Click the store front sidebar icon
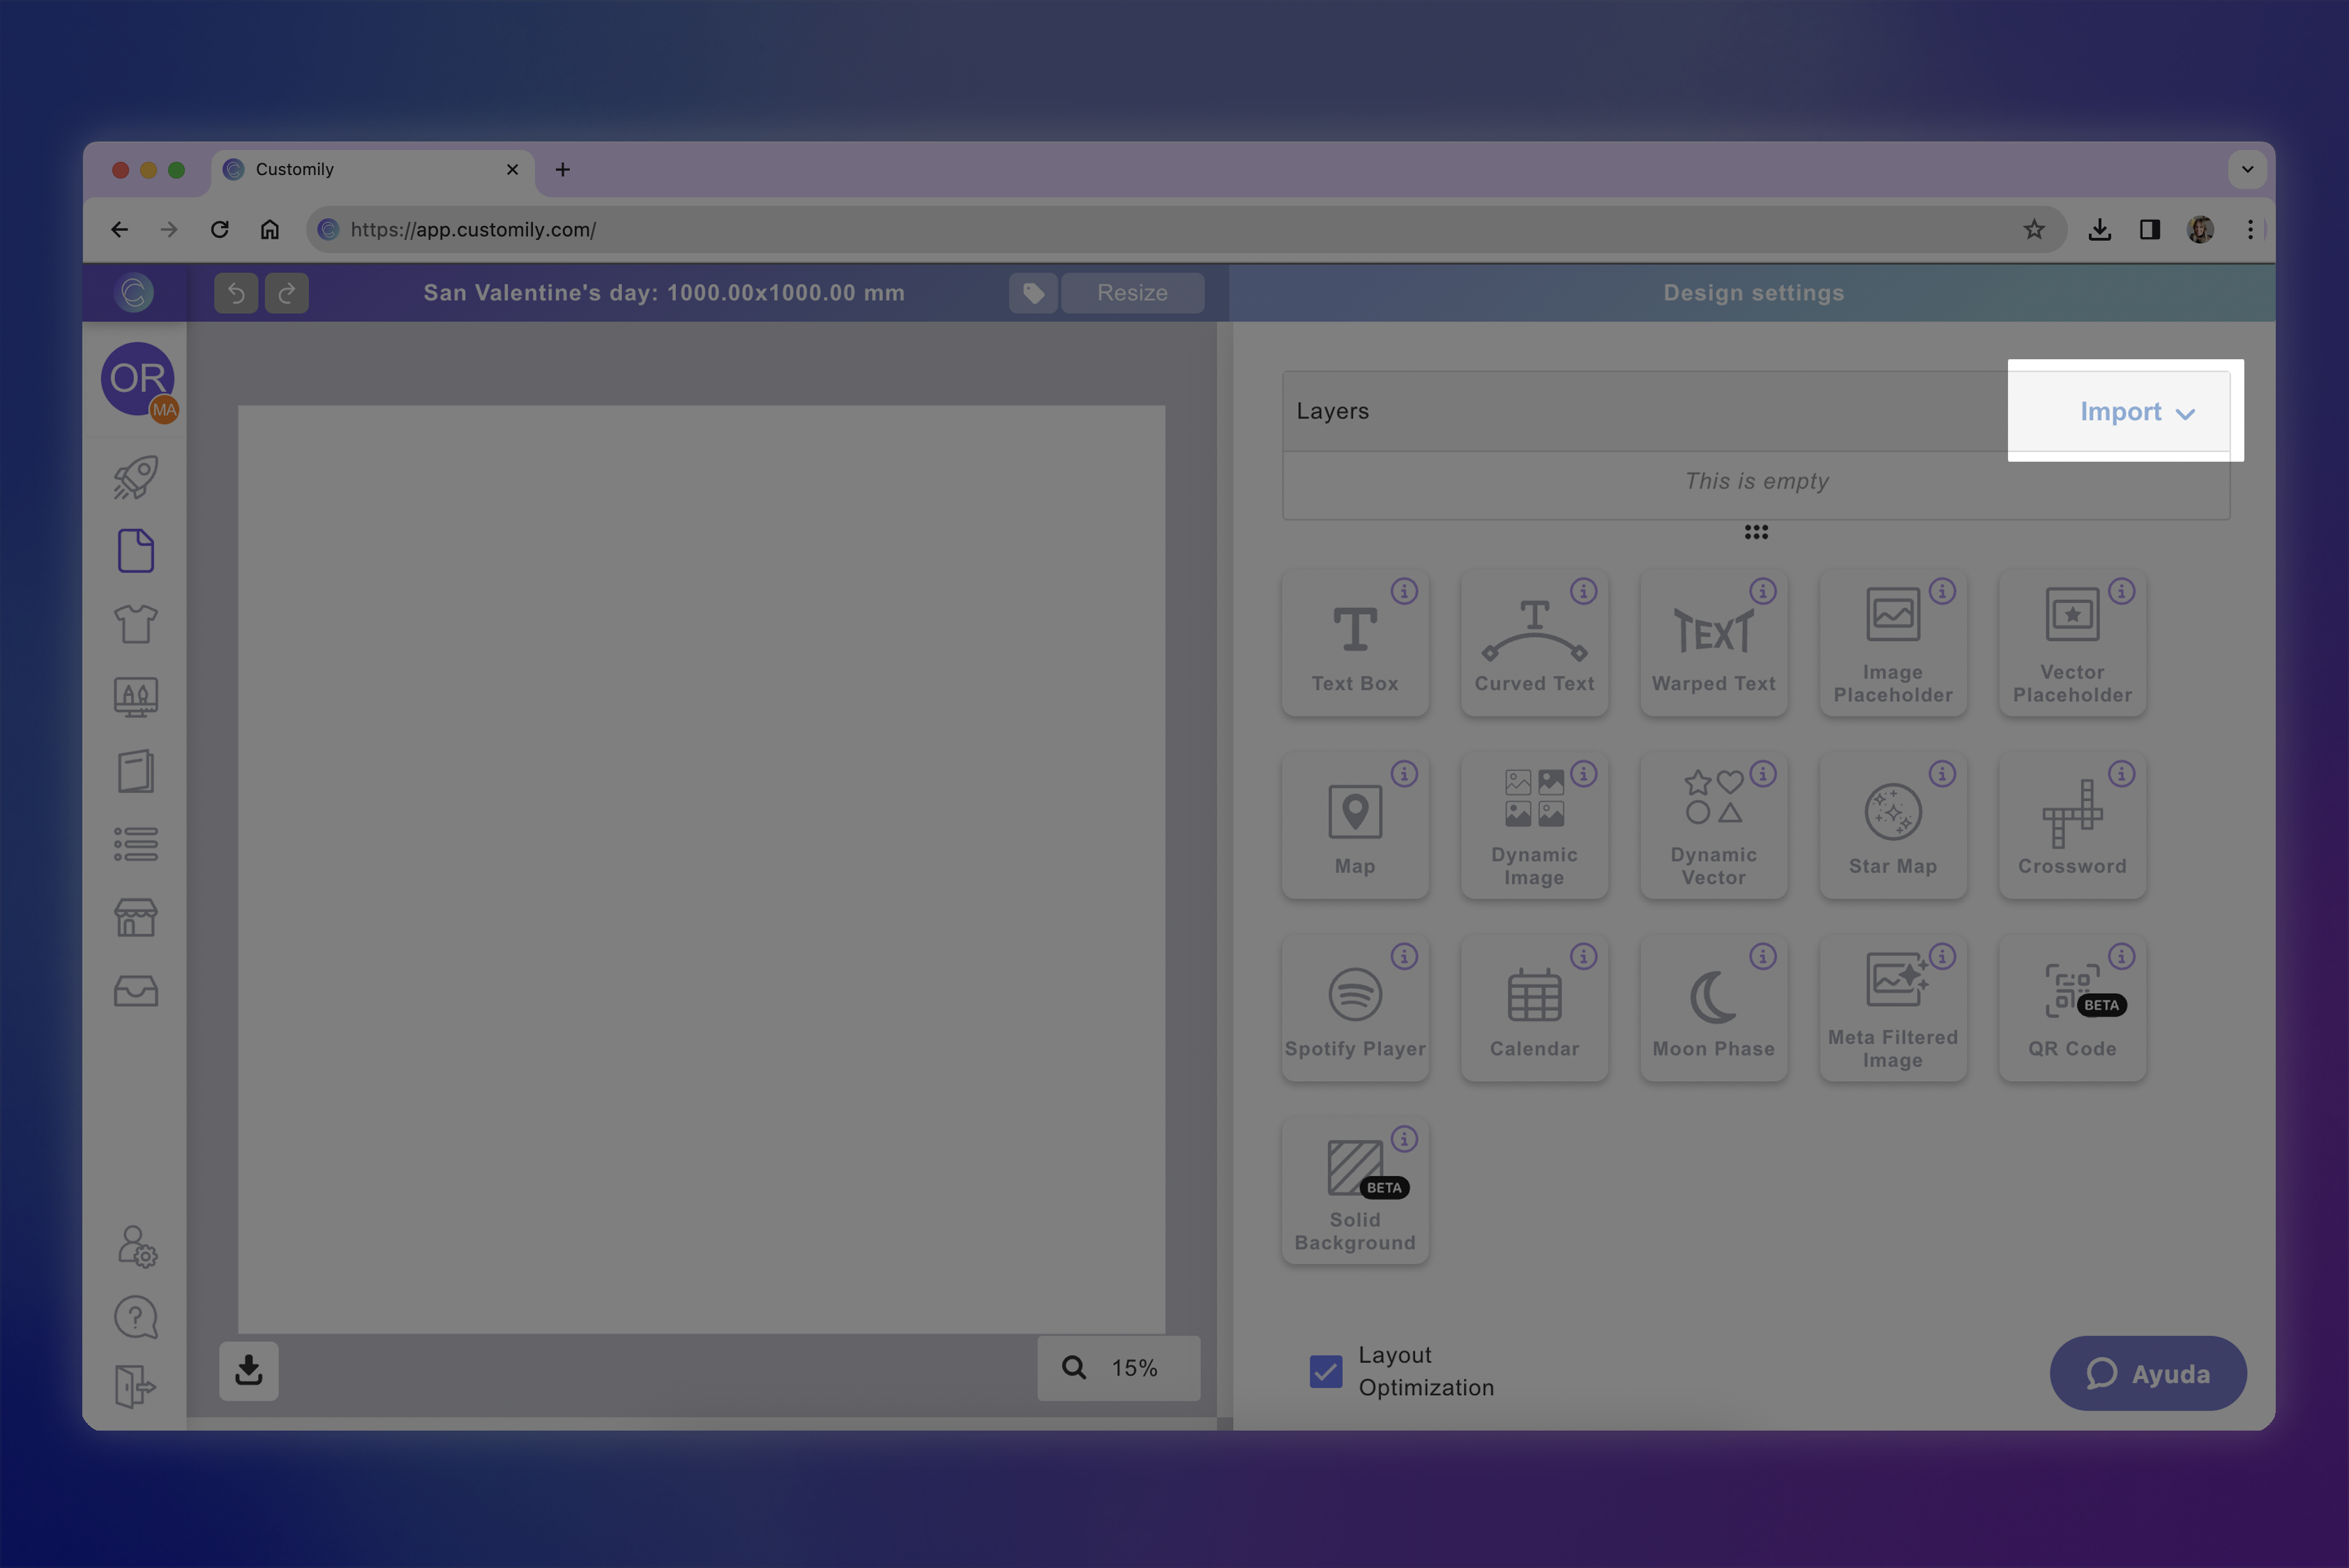2349x1568 pixels. pos(136,917)
